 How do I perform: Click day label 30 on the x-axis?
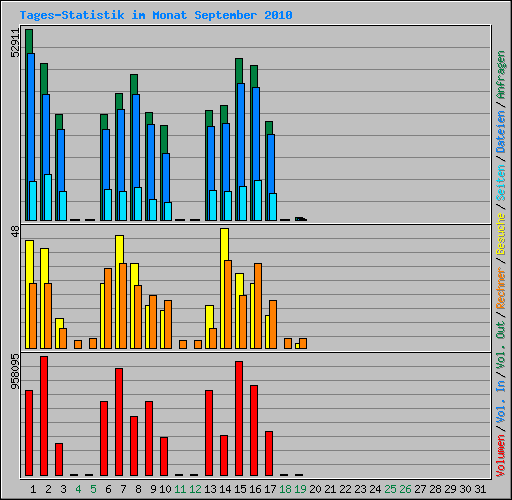point(465,489)
